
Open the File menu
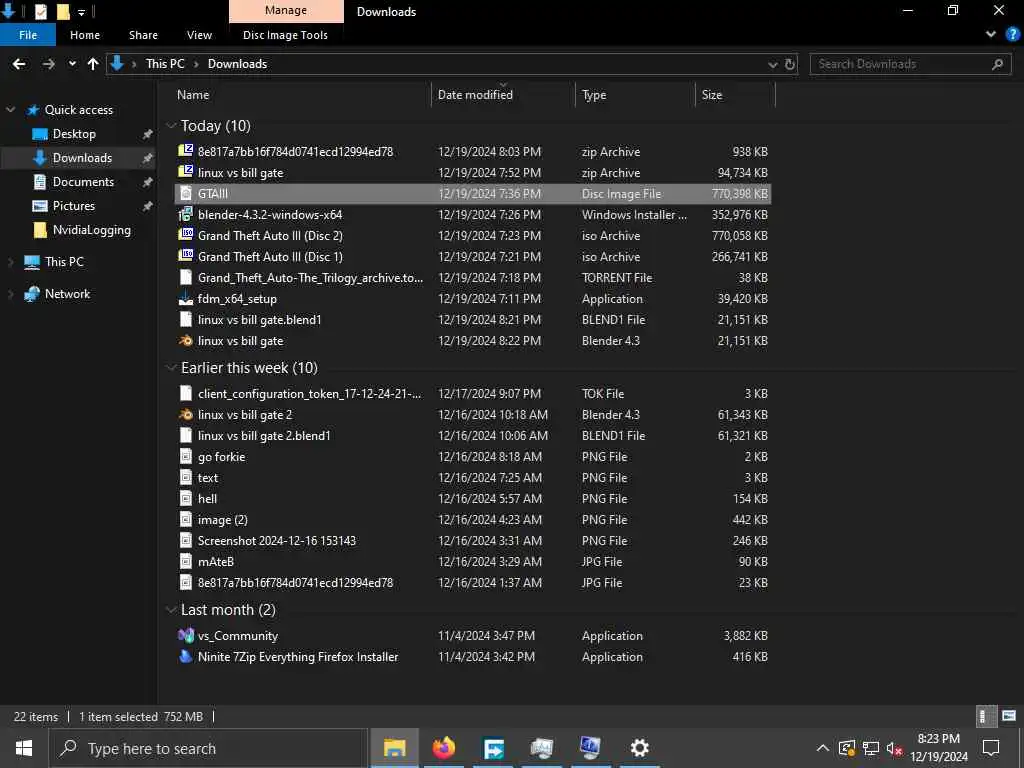[28, 35]
